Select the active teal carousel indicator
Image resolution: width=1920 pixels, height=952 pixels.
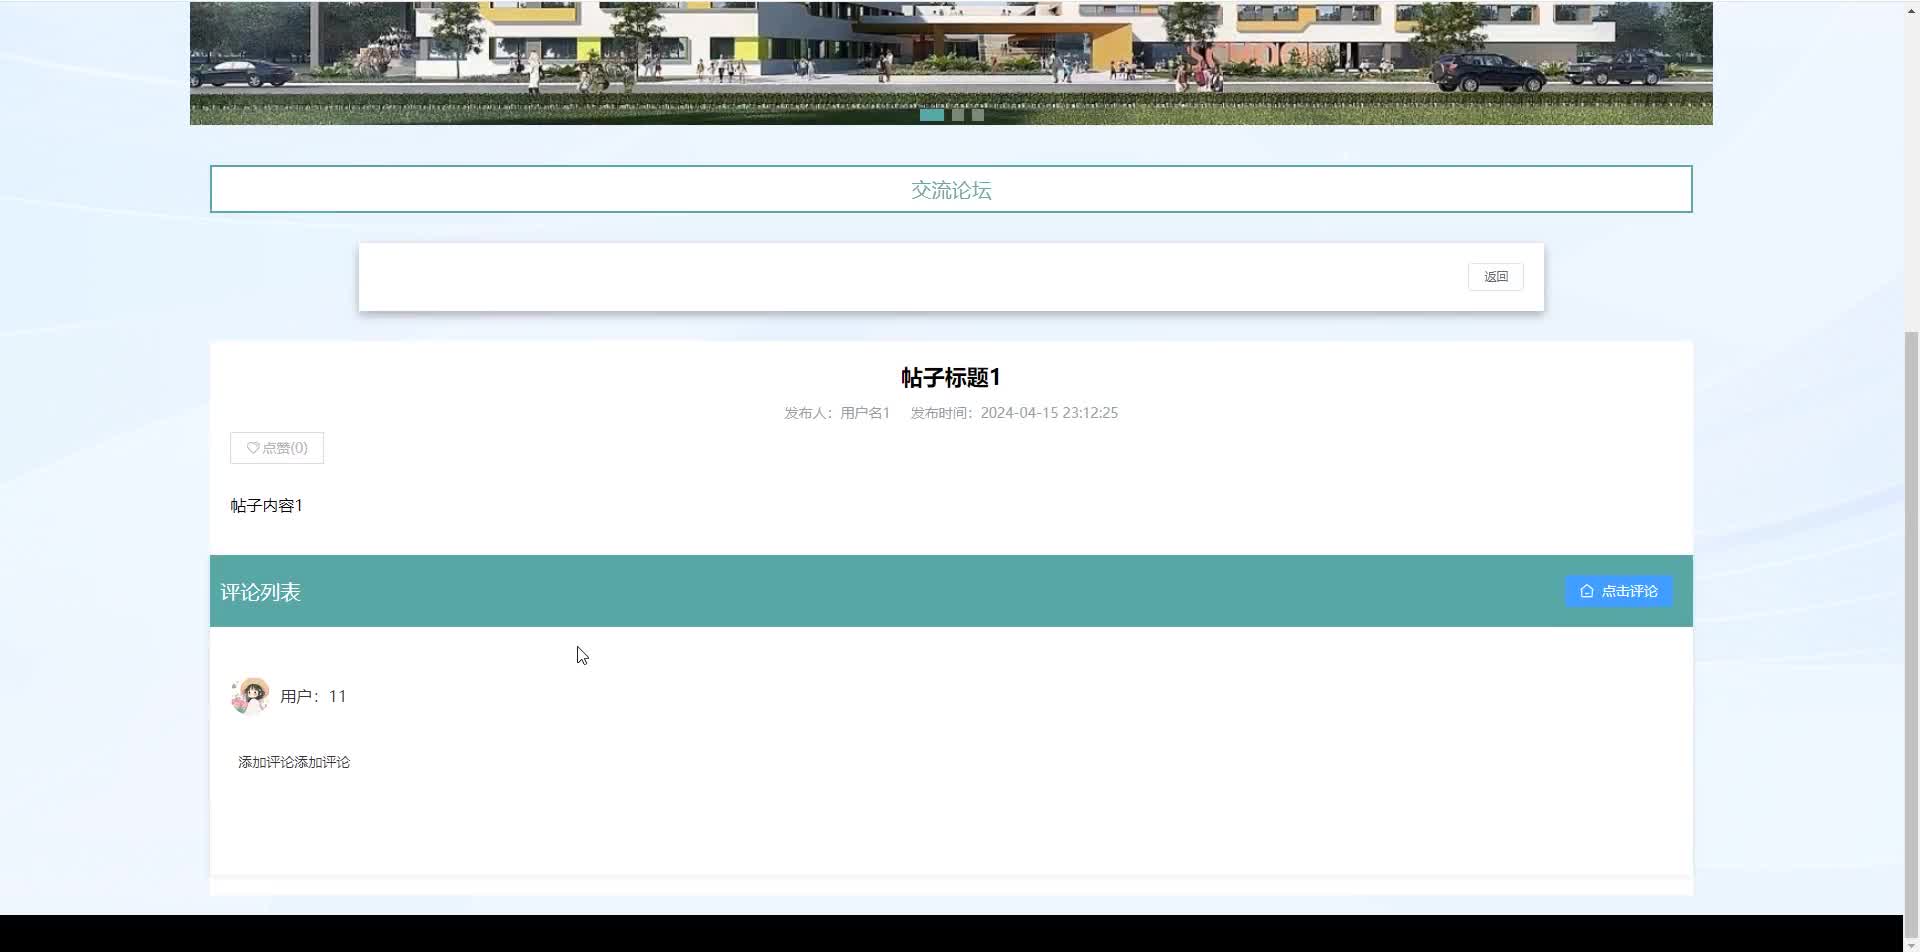click(x=932, y=114)
